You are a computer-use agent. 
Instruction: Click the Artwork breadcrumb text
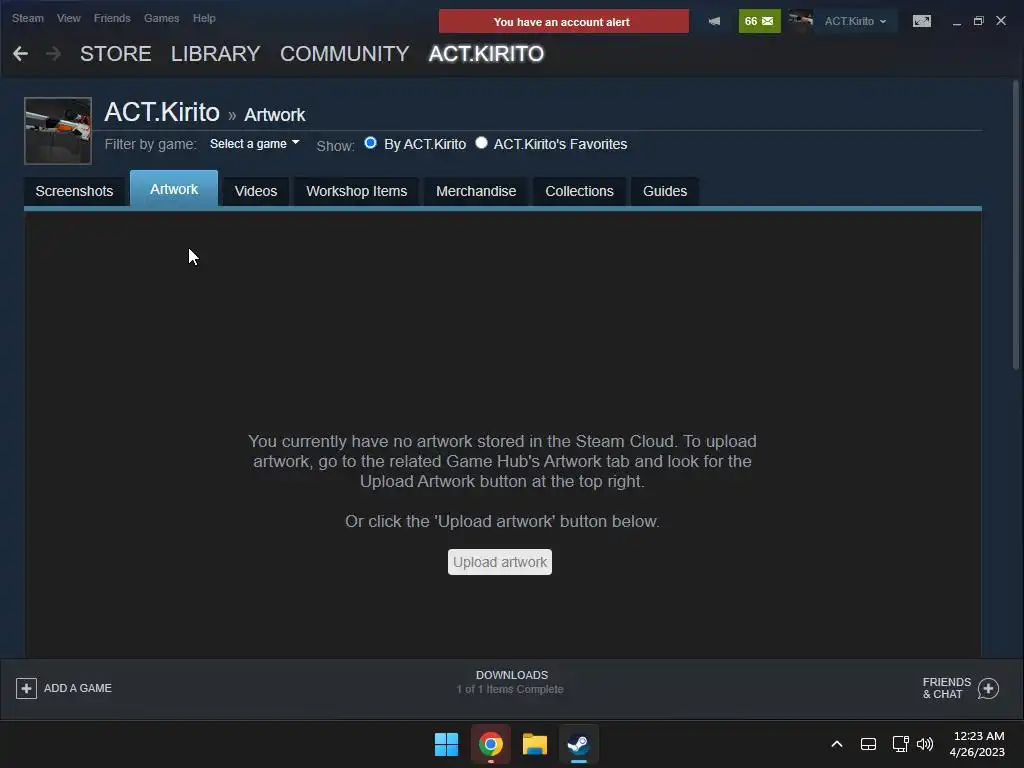coord(274,115)
